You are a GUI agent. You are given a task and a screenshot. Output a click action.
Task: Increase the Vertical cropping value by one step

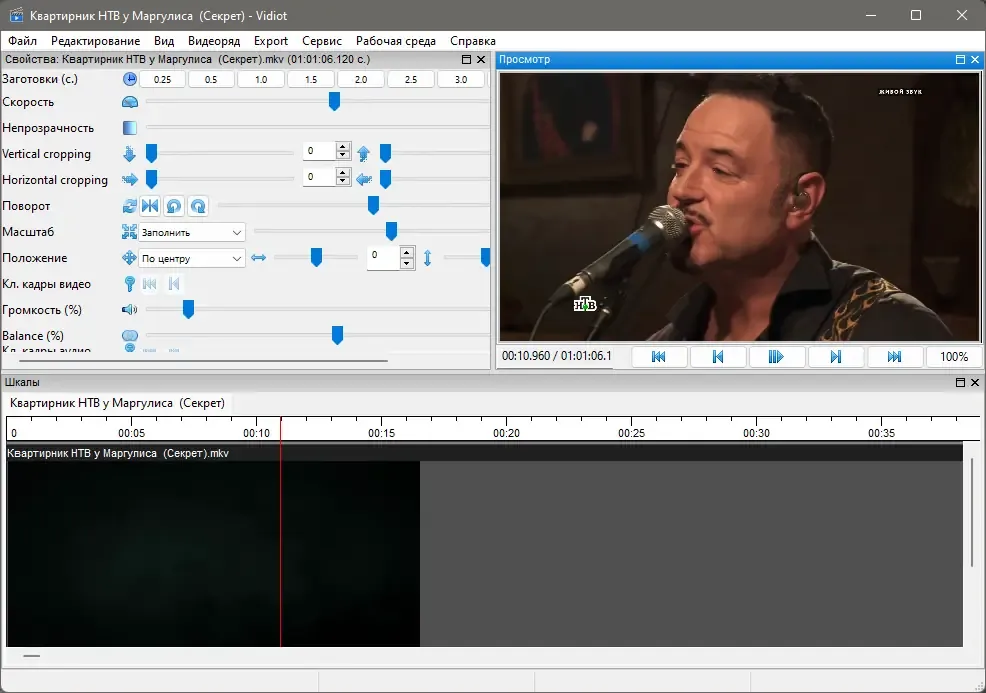[343, 147]
